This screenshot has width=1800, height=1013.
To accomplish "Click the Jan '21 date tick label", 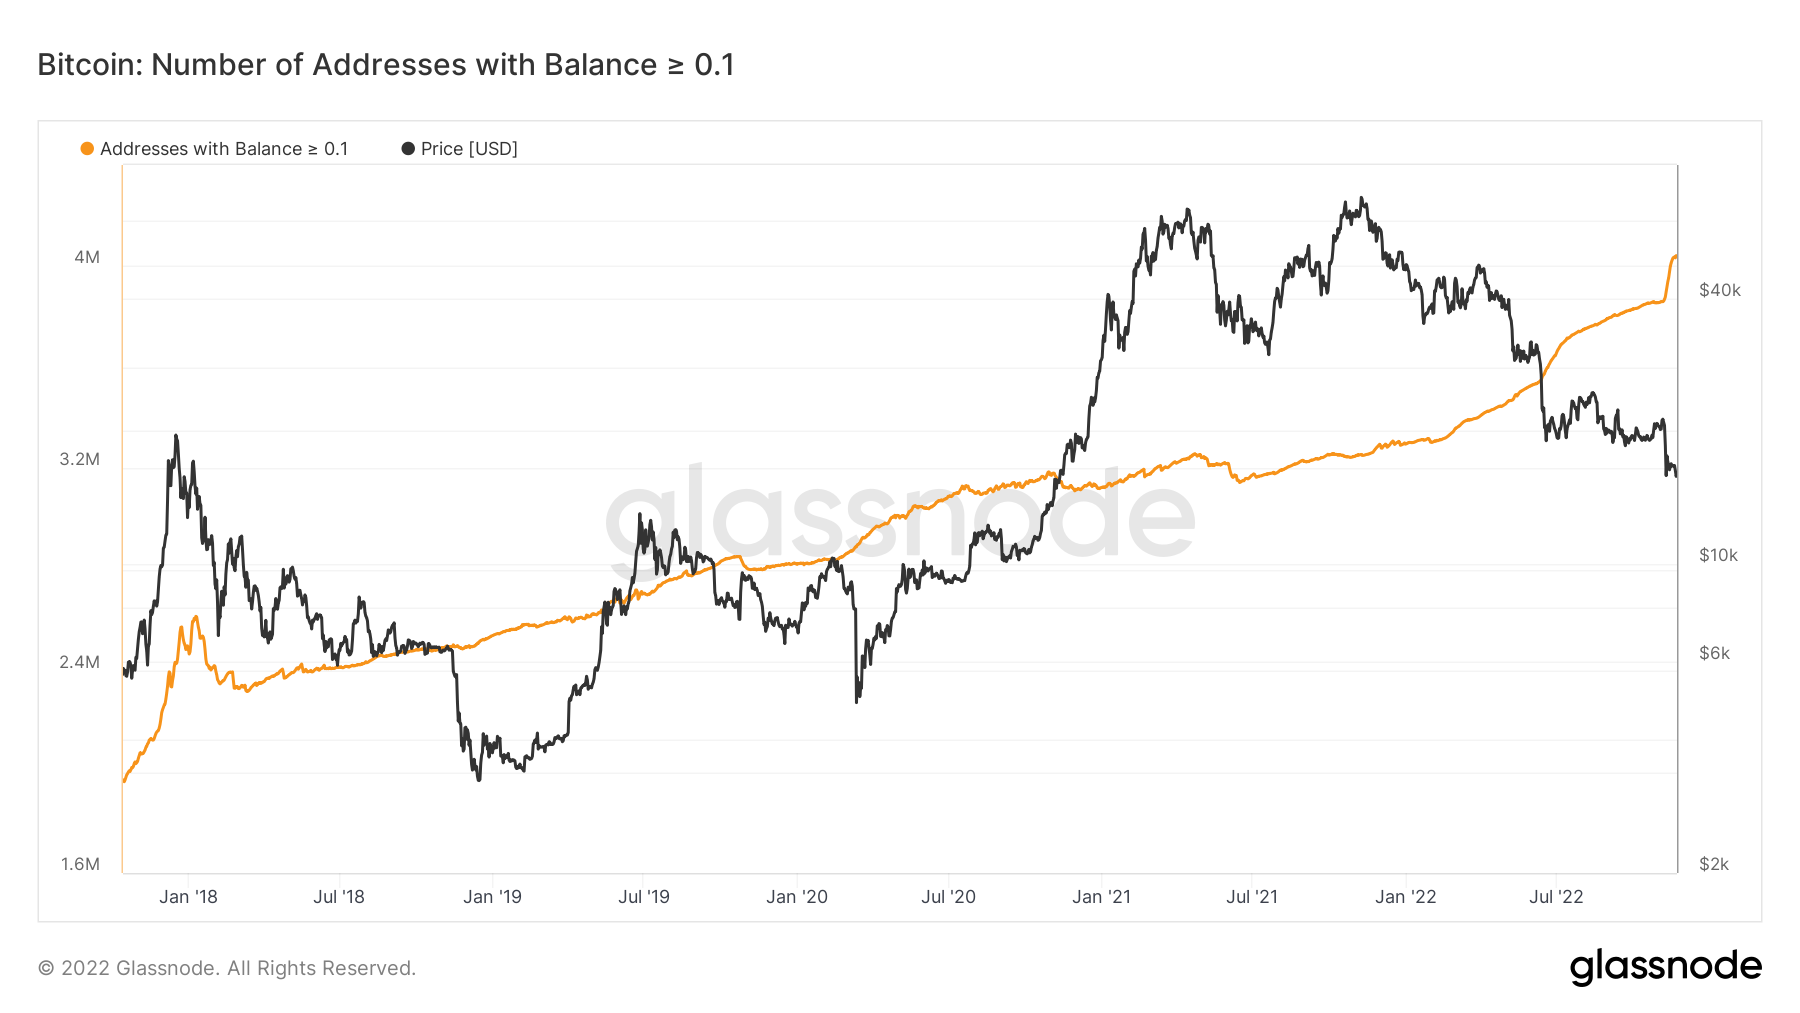I will (1101, 897).
